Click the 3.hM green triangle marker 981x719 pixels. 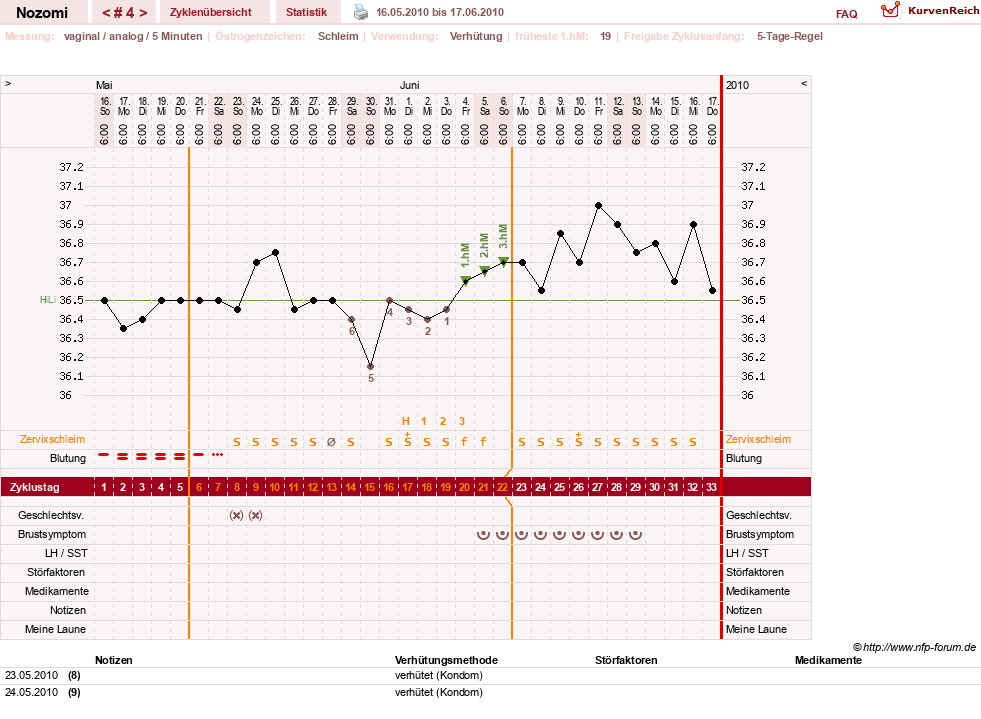click(503, 261)
